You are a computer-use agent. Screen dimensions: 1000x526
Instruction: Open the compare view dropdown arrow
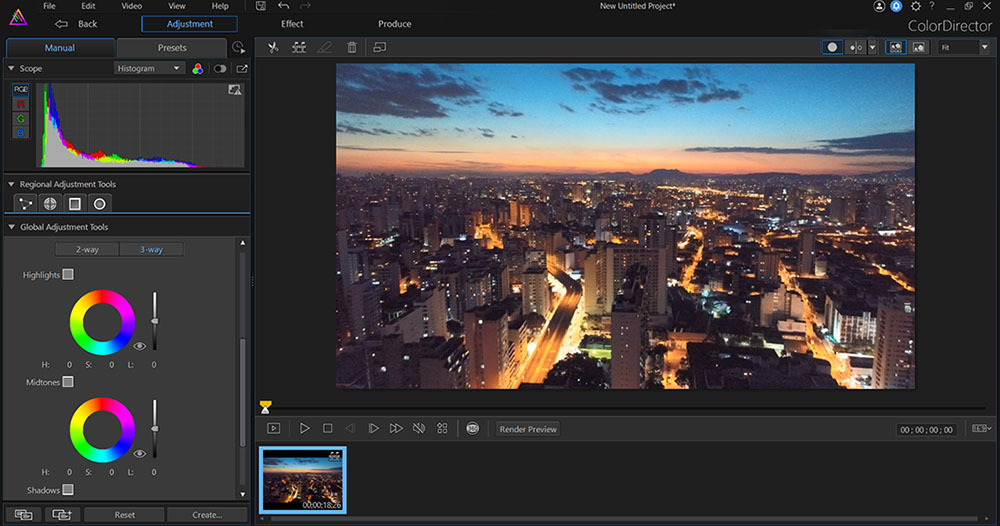coord(872,47)
